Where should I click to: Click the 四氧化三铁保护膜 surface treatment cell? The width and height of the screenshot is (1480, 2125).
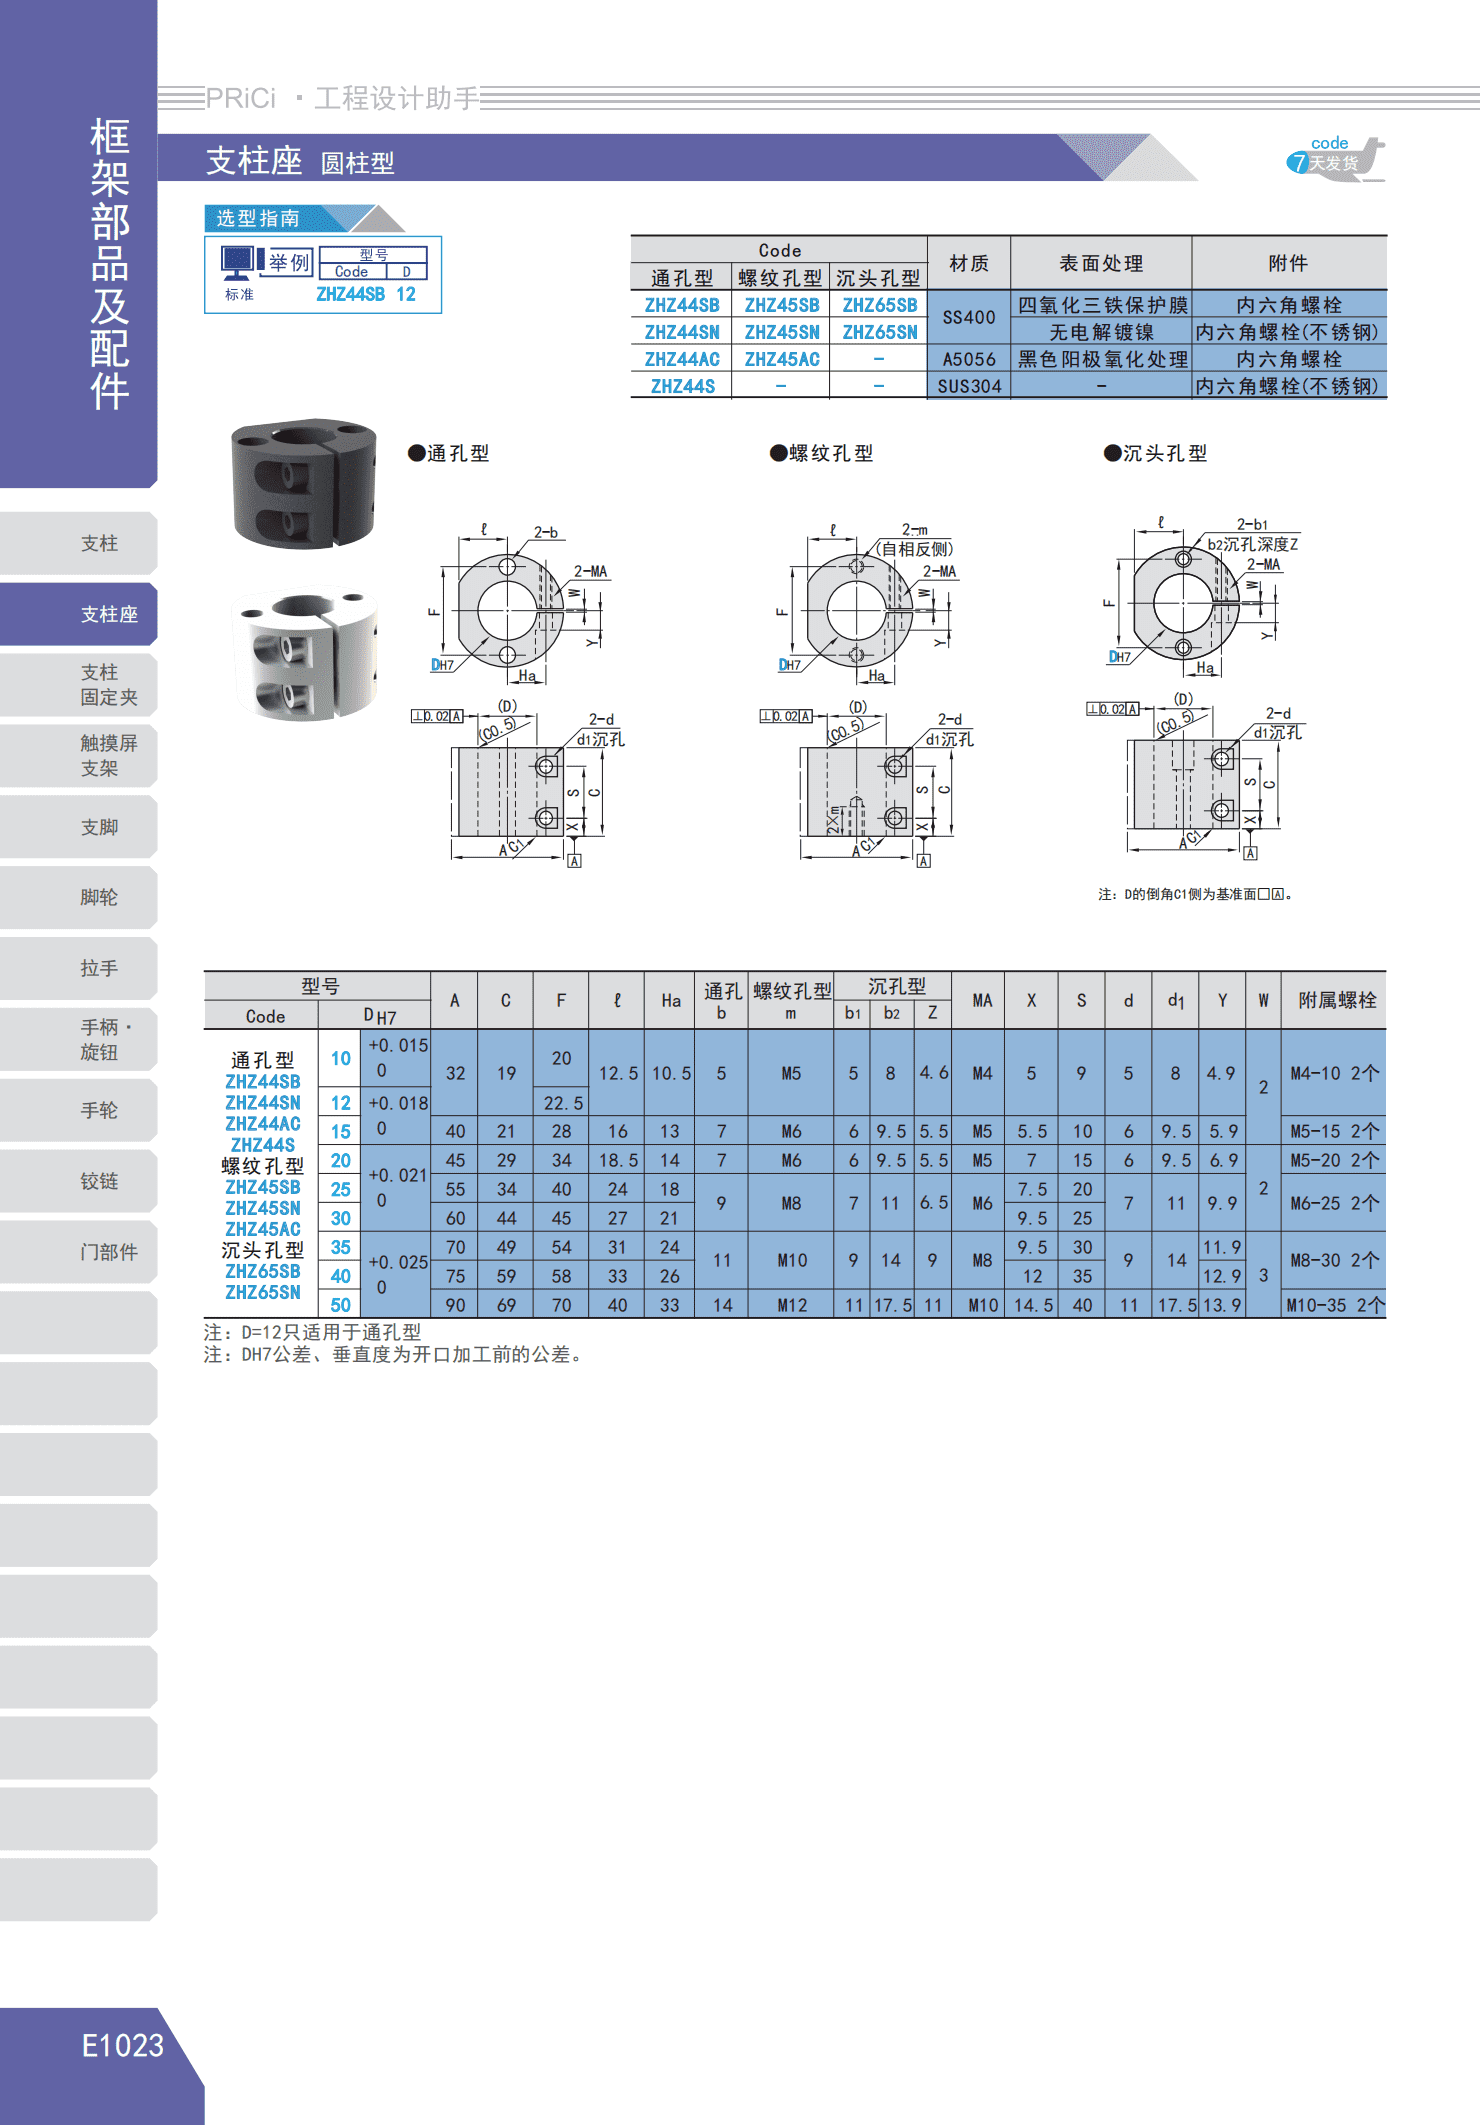pyautogui.click(x=1102, y=305)
